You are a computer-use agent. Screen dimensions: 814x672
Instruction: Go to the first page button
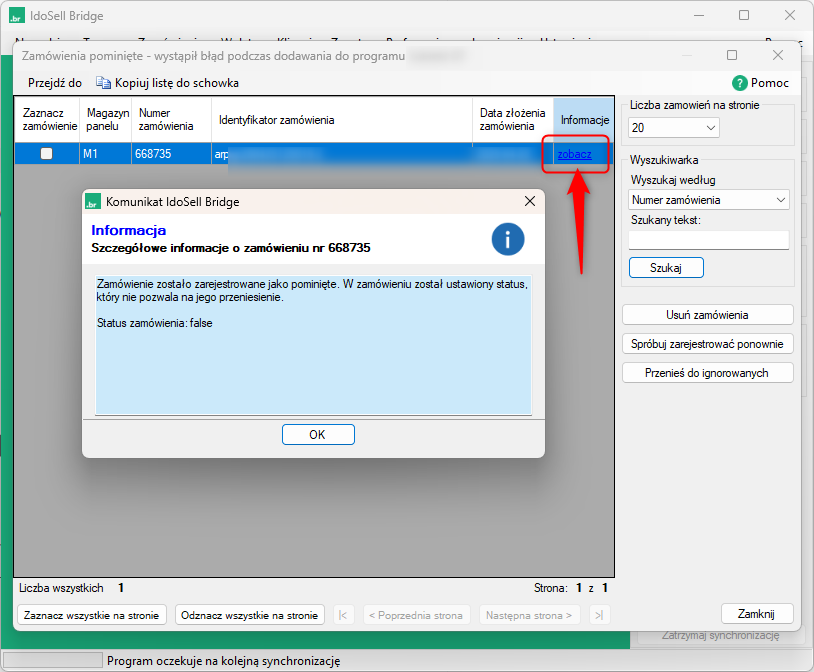343,615
